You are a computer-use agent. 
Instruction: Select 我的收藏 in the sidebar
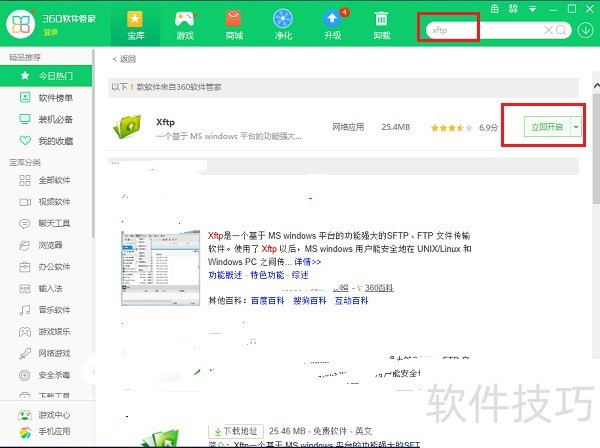click(46, 141)
